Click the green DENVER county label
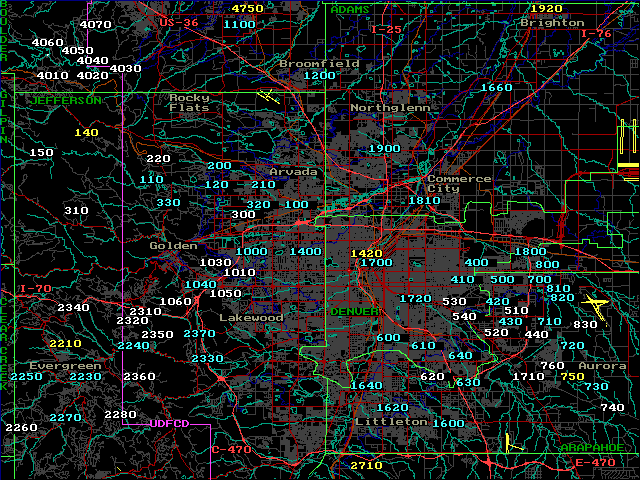 pos(354,311)
